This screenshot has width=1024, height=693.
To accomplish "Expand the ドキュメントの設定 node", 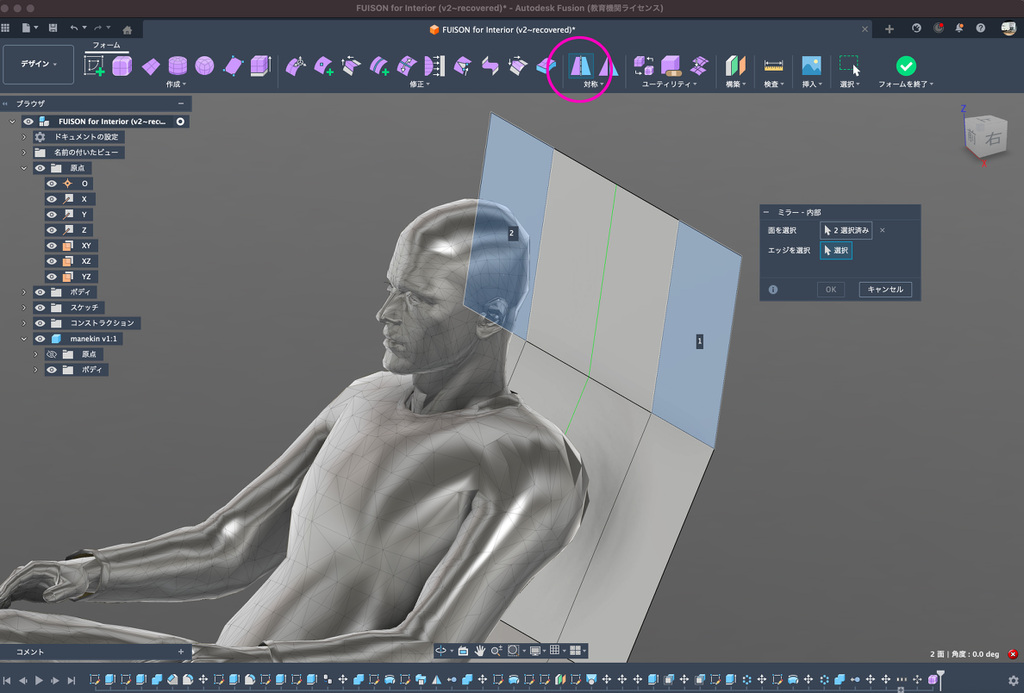I will [x=24, y=137].
